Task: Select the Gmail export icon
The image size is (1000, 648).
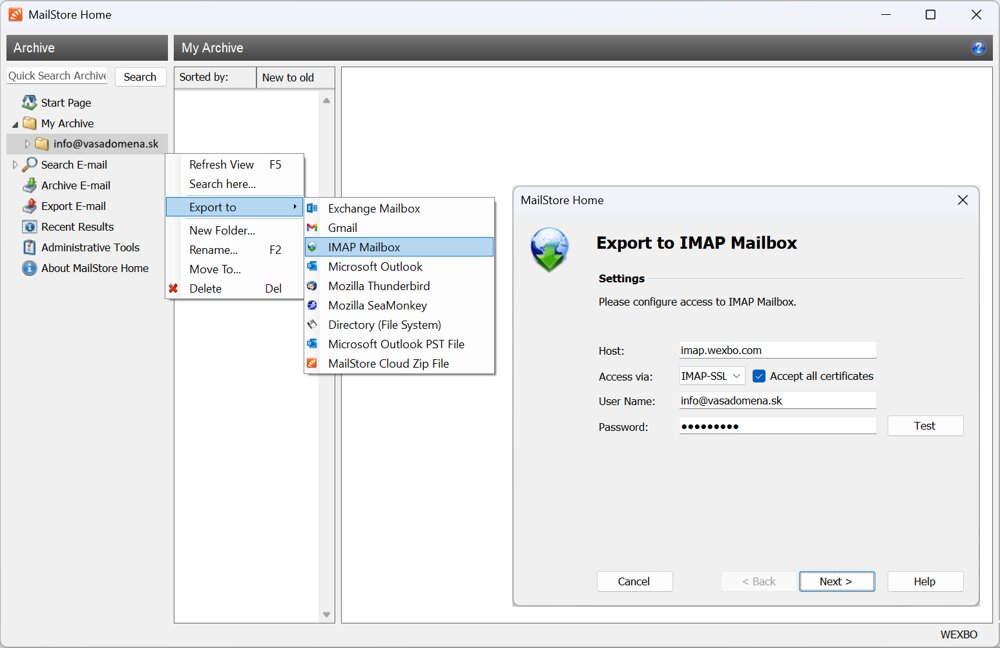Action: 313,227
